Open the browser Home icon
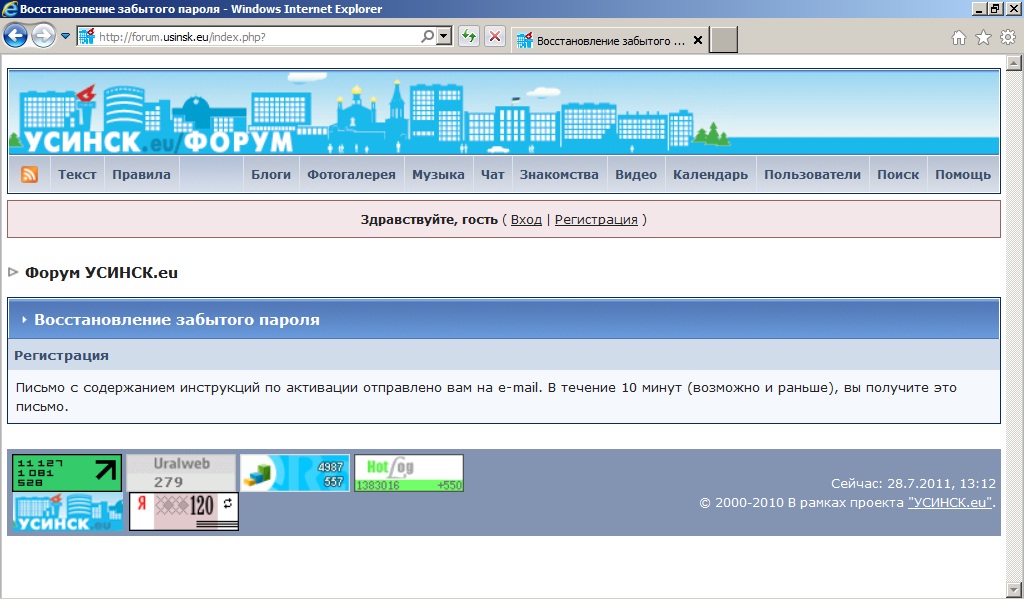The width and height of the screenshot is (1024, 600). pyautogui.click(x=959, y=38)
